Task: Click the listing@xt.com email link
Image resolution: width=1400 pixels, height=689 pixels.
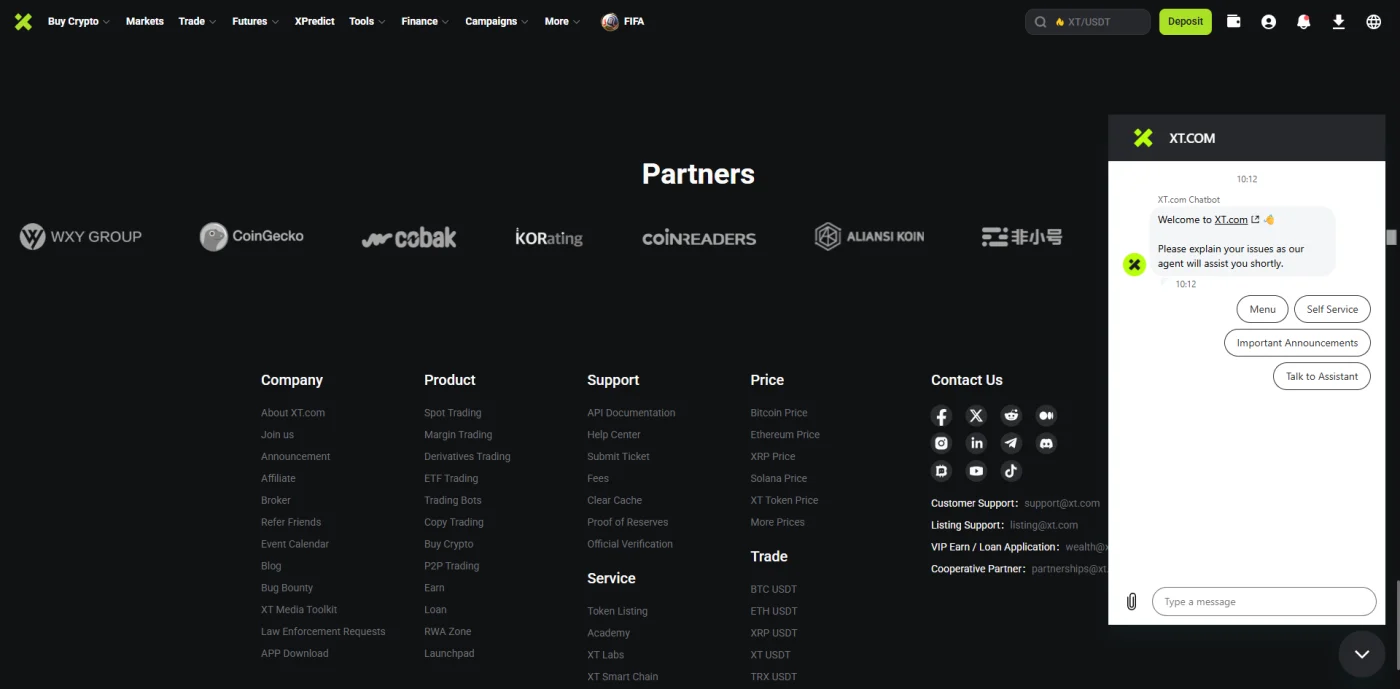Action: click(1044, 525)
